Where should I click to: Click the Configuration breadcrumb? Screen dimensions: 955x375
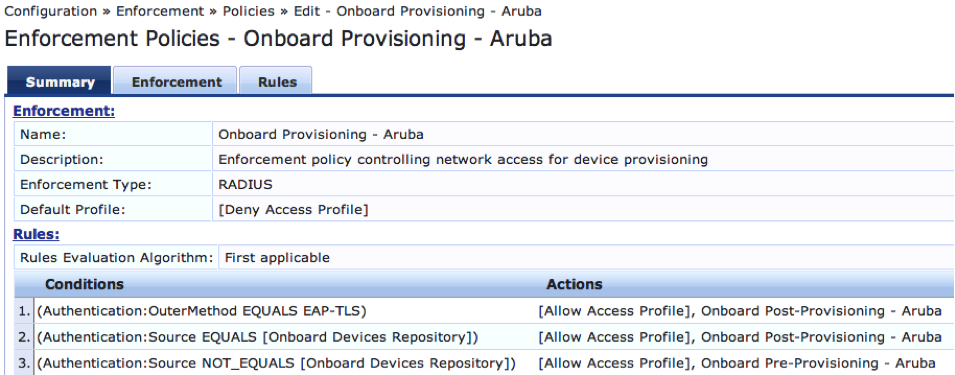[51, 11]
